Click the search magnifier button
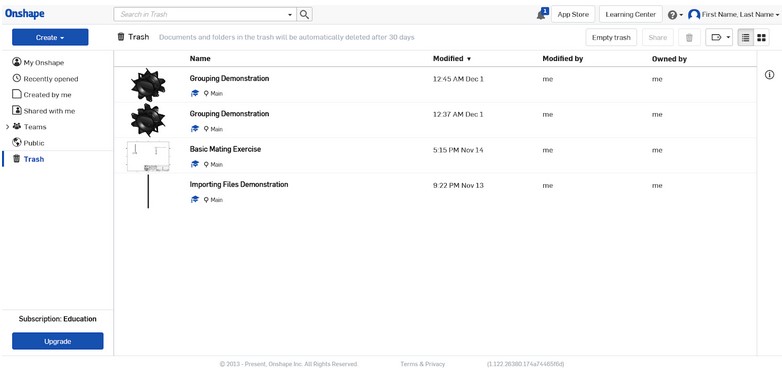The width and height of the screenshot is (782, 372). click(304, 14)
